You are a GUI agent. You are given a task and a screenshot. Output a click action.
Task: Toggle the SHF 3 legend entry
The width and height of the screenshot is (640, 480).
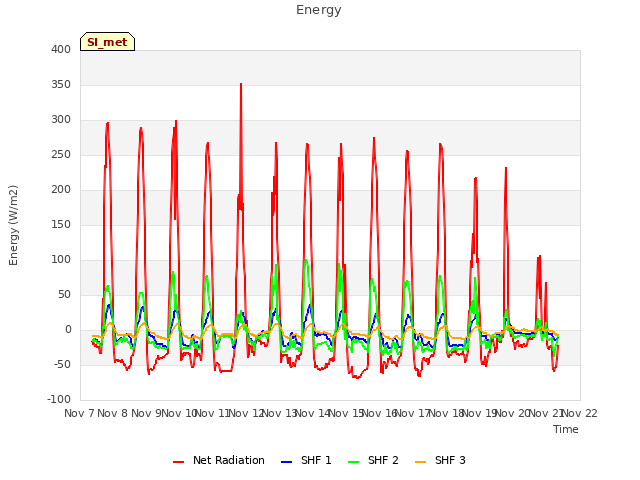pyautogui.click(x=440, y=460)
